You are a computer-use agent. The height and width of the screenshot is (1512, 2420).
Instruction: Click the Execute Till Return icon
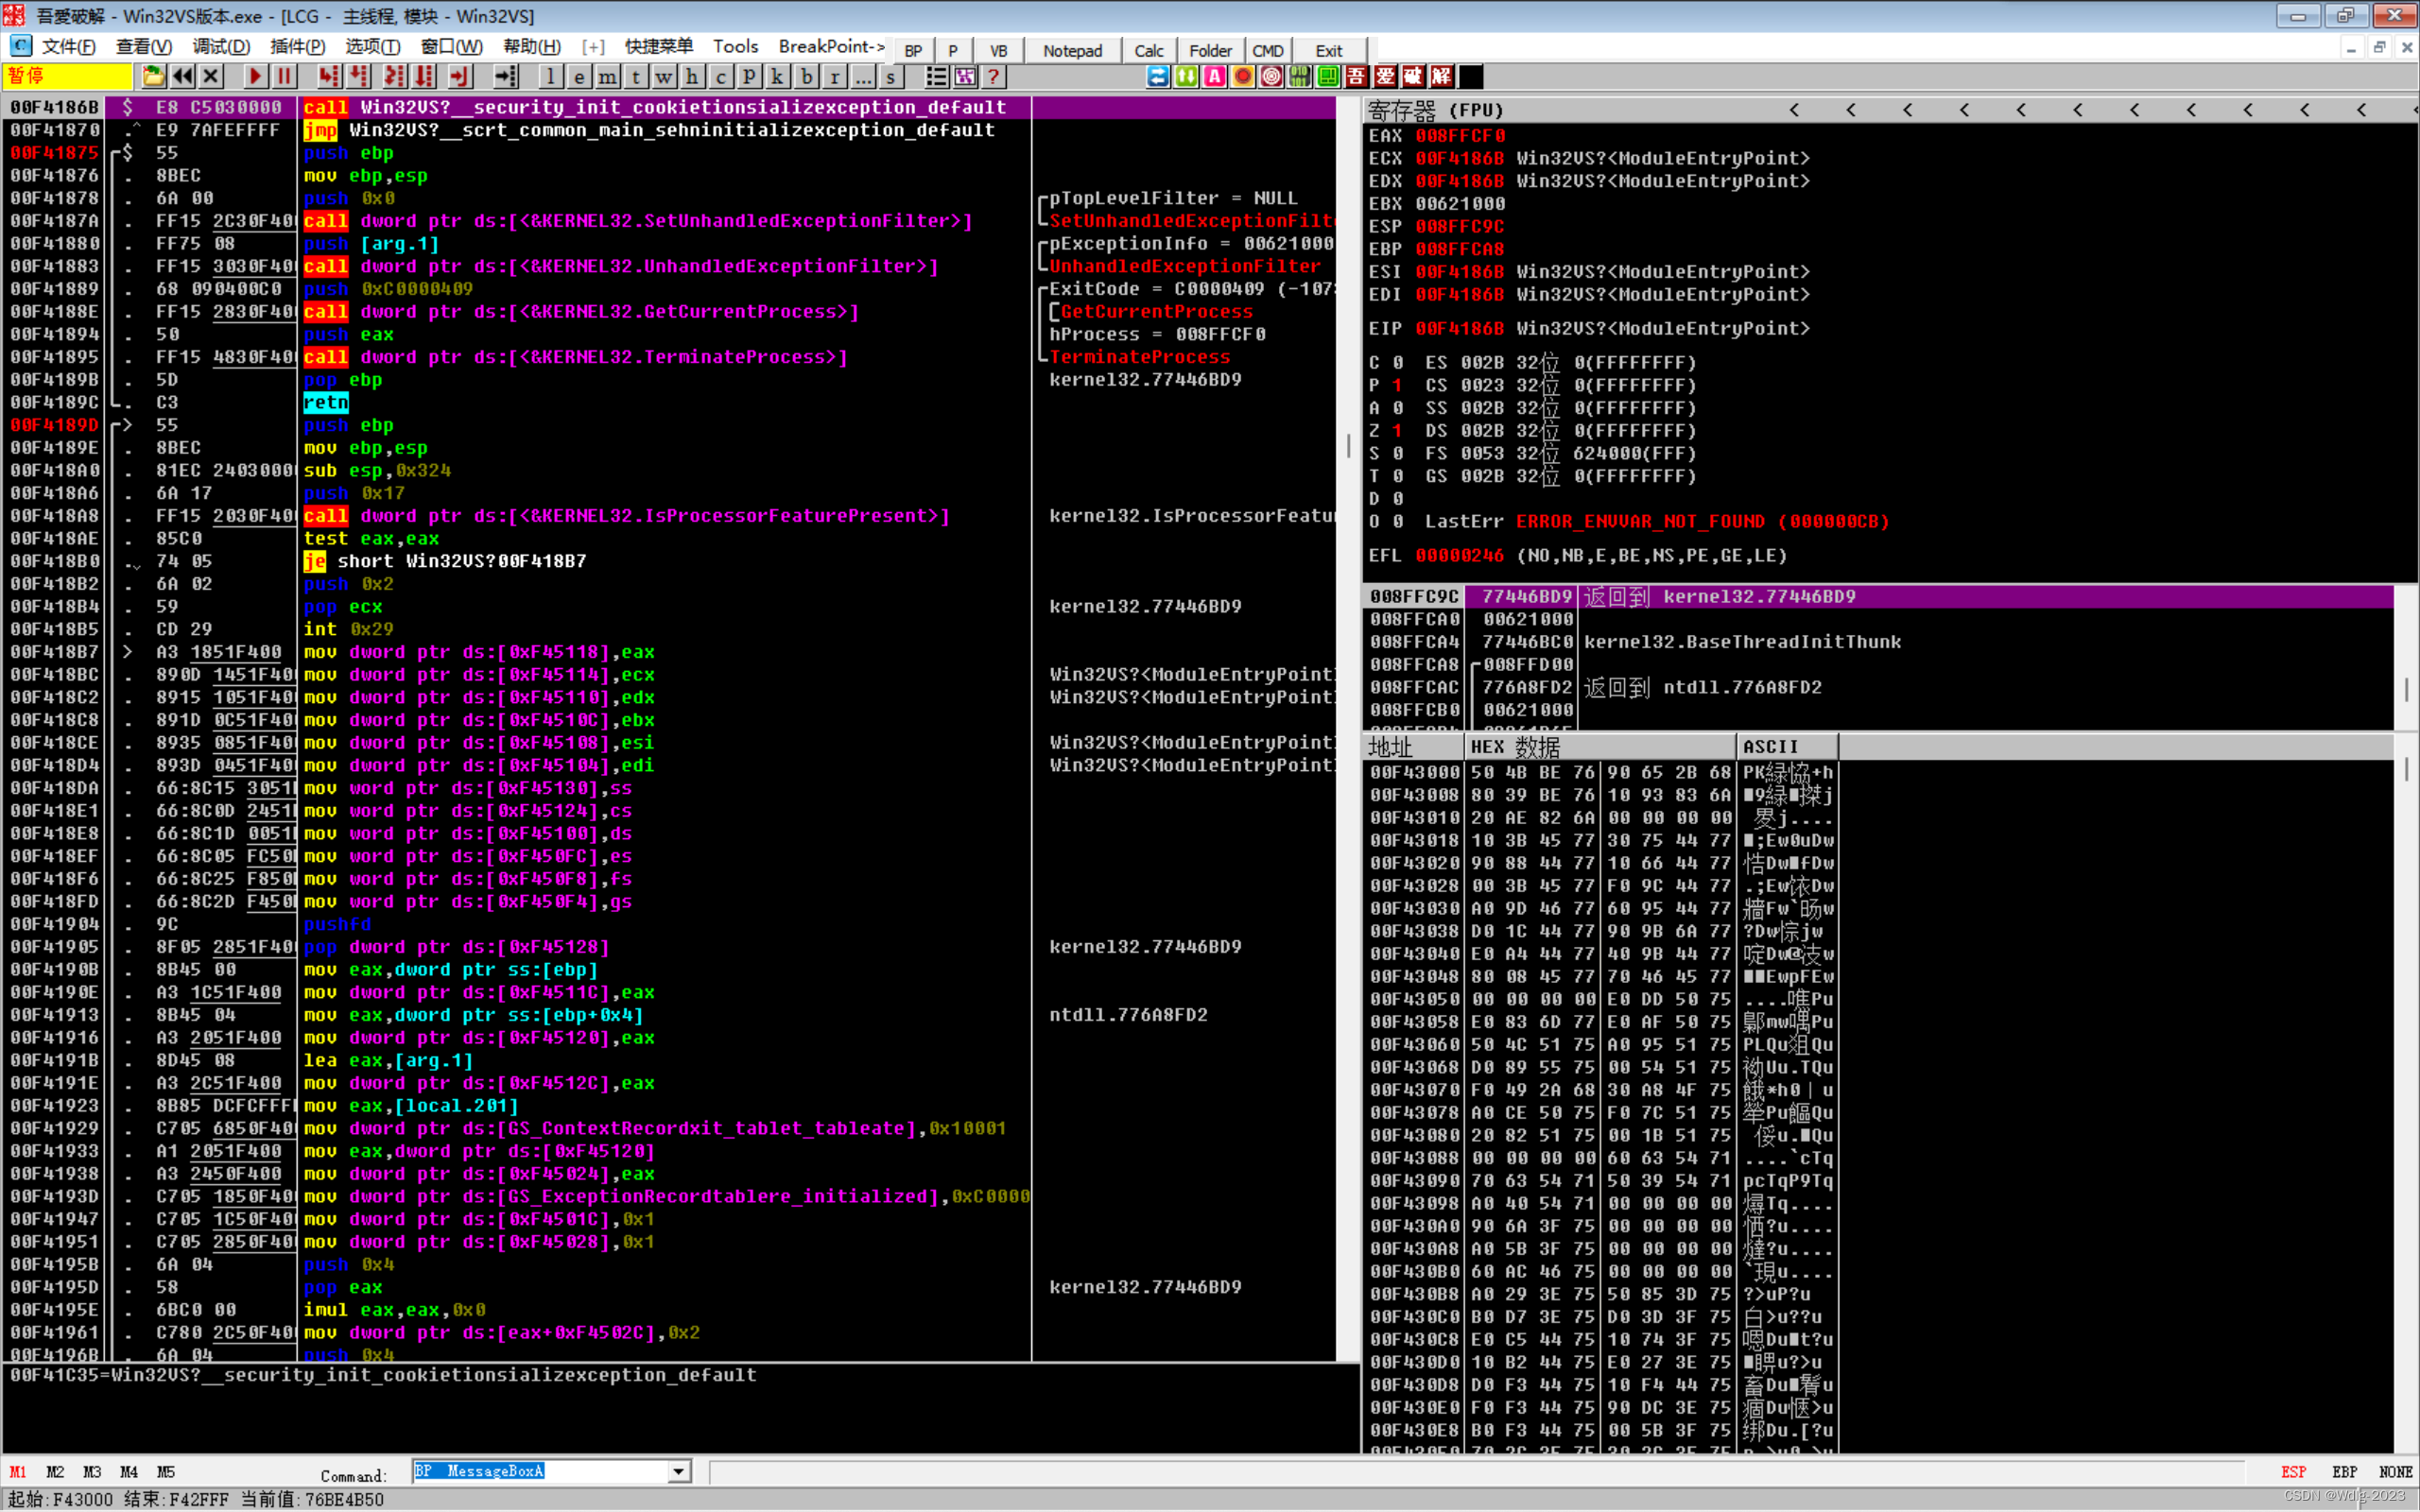[x=459, y=76]
